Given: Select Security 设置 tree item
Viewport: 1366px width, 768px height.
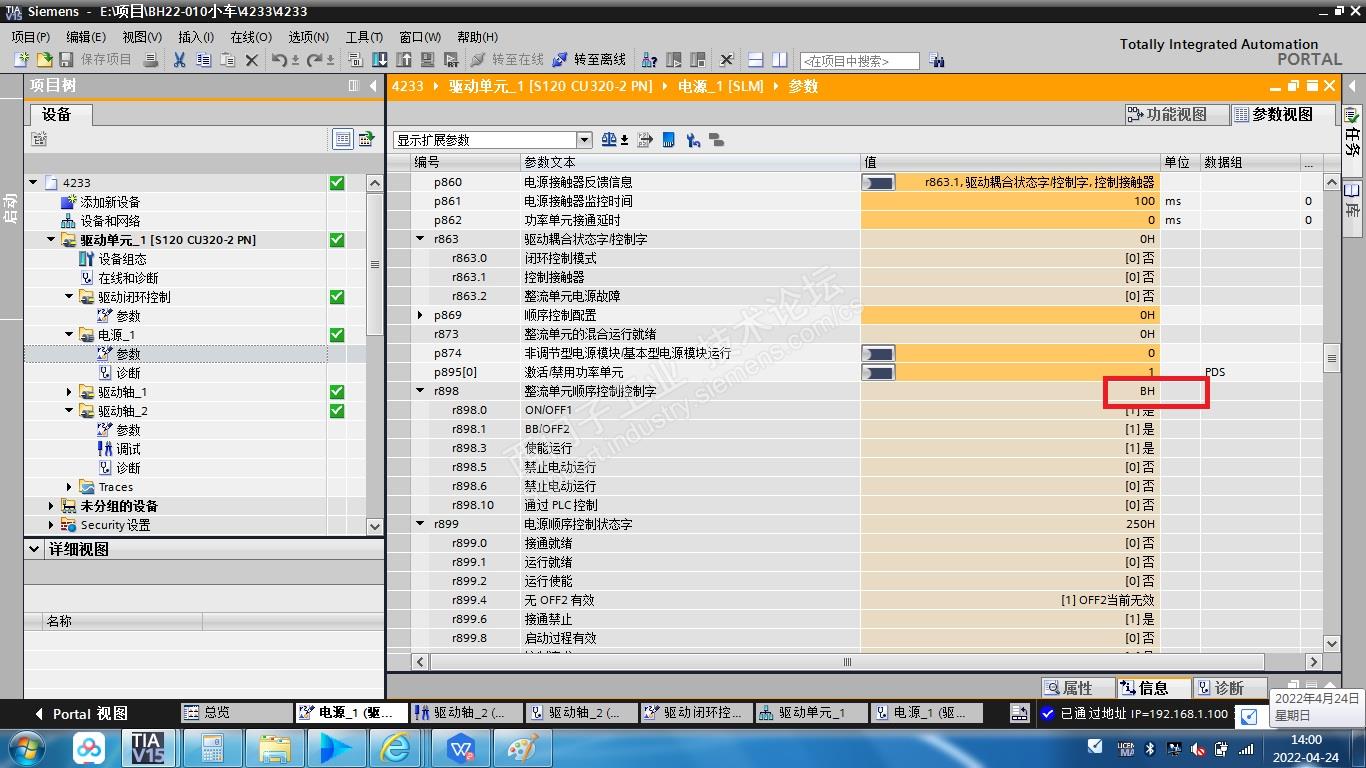Looking at the screenshot, I should coord(115,525).
